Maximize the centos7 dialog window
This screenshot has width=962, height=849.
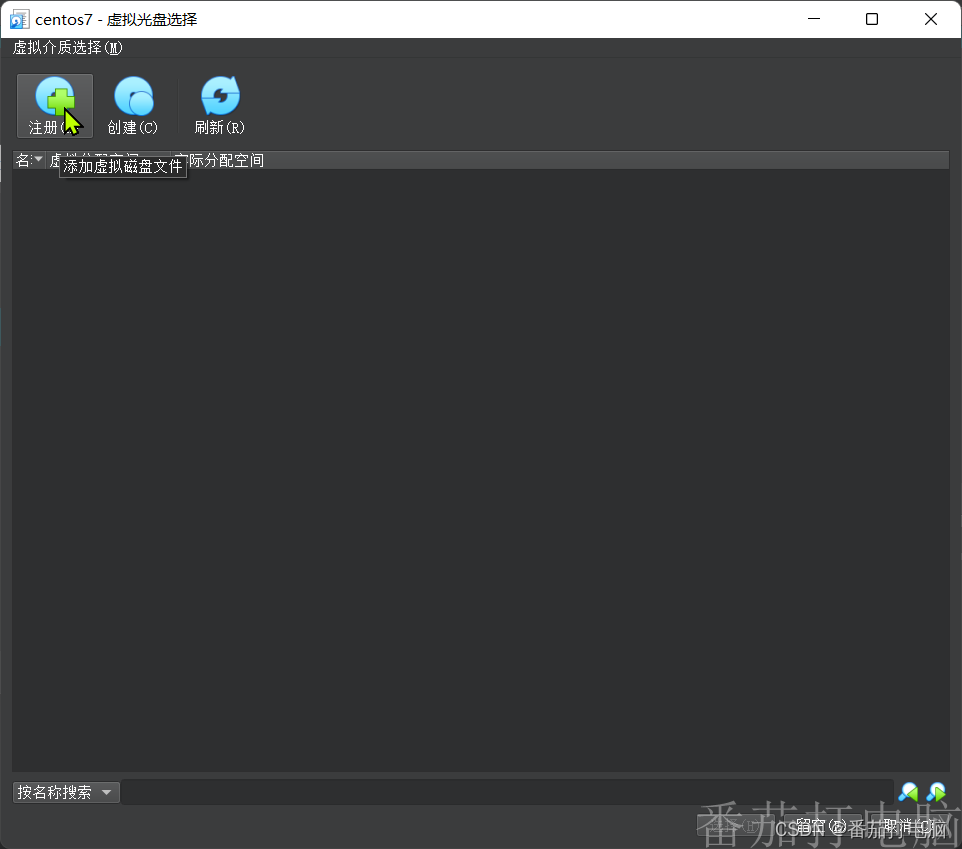872,19
